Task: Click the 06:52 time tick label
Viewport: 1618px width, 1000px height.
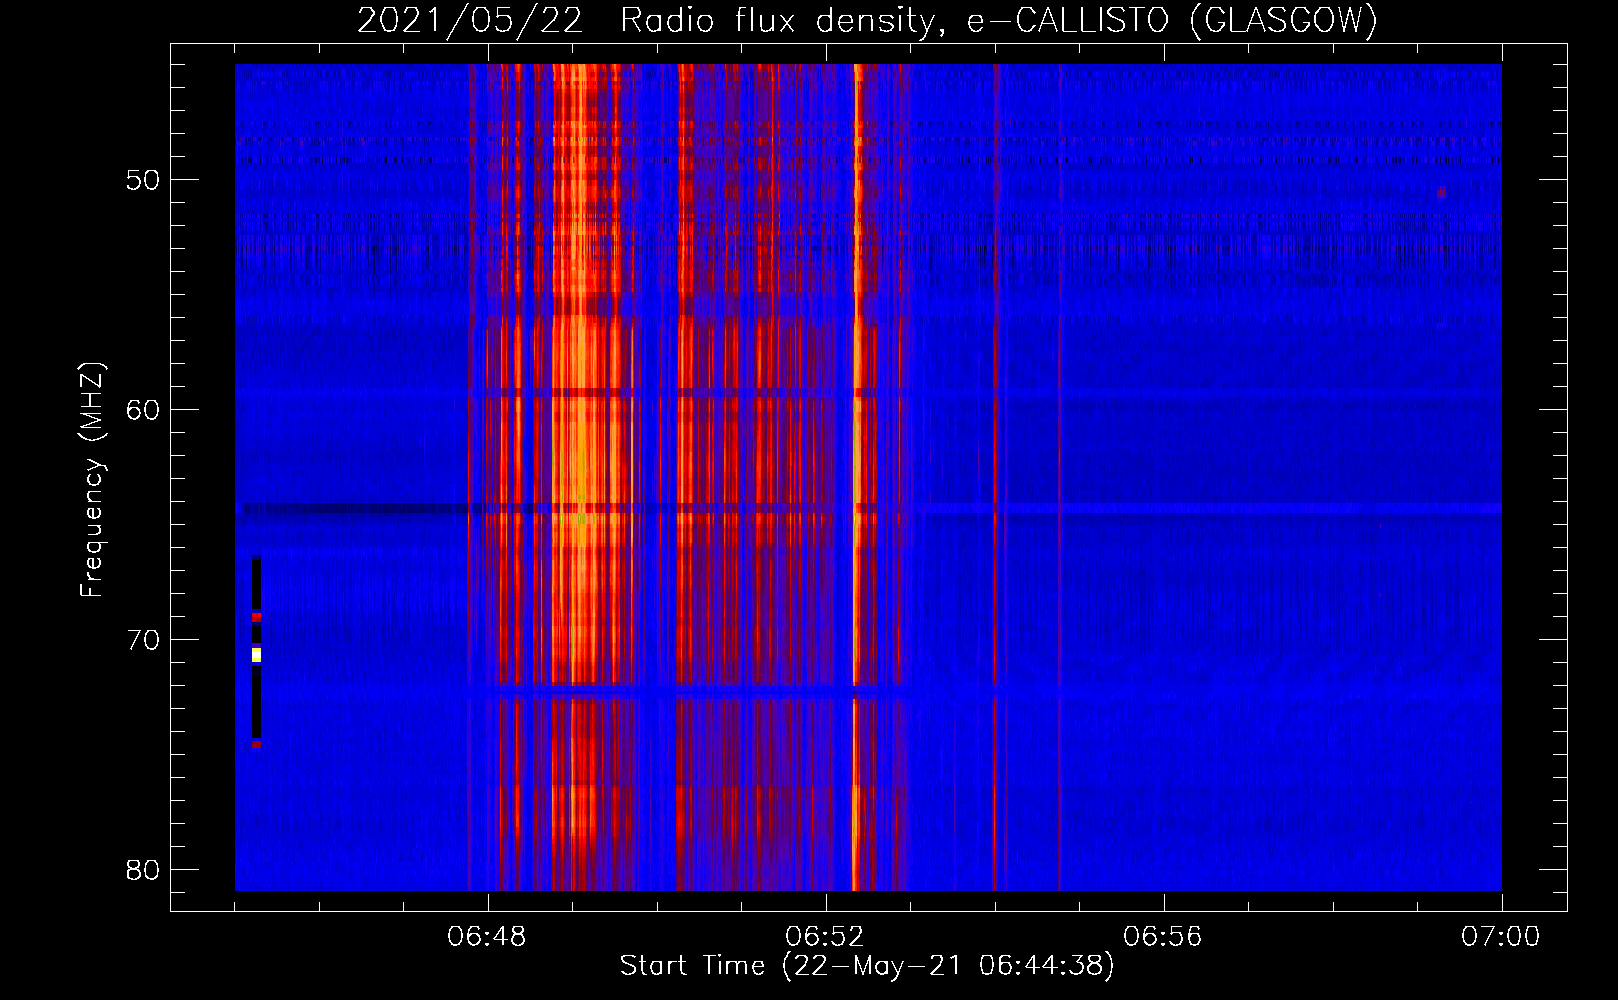Action: (825, 937)
